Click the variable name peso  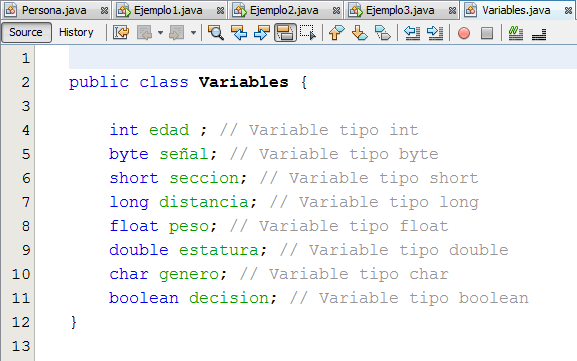point(189,226)
